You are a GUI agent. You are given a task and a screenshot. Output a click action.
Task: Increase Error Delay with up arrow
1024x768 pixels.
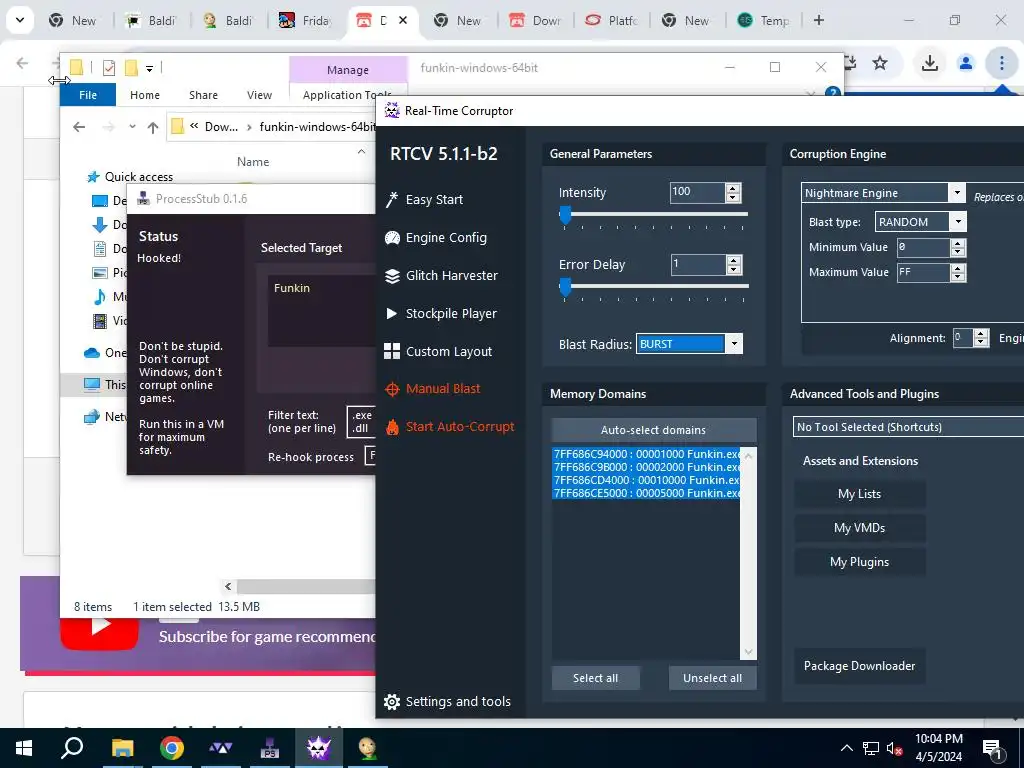point(734,260)
